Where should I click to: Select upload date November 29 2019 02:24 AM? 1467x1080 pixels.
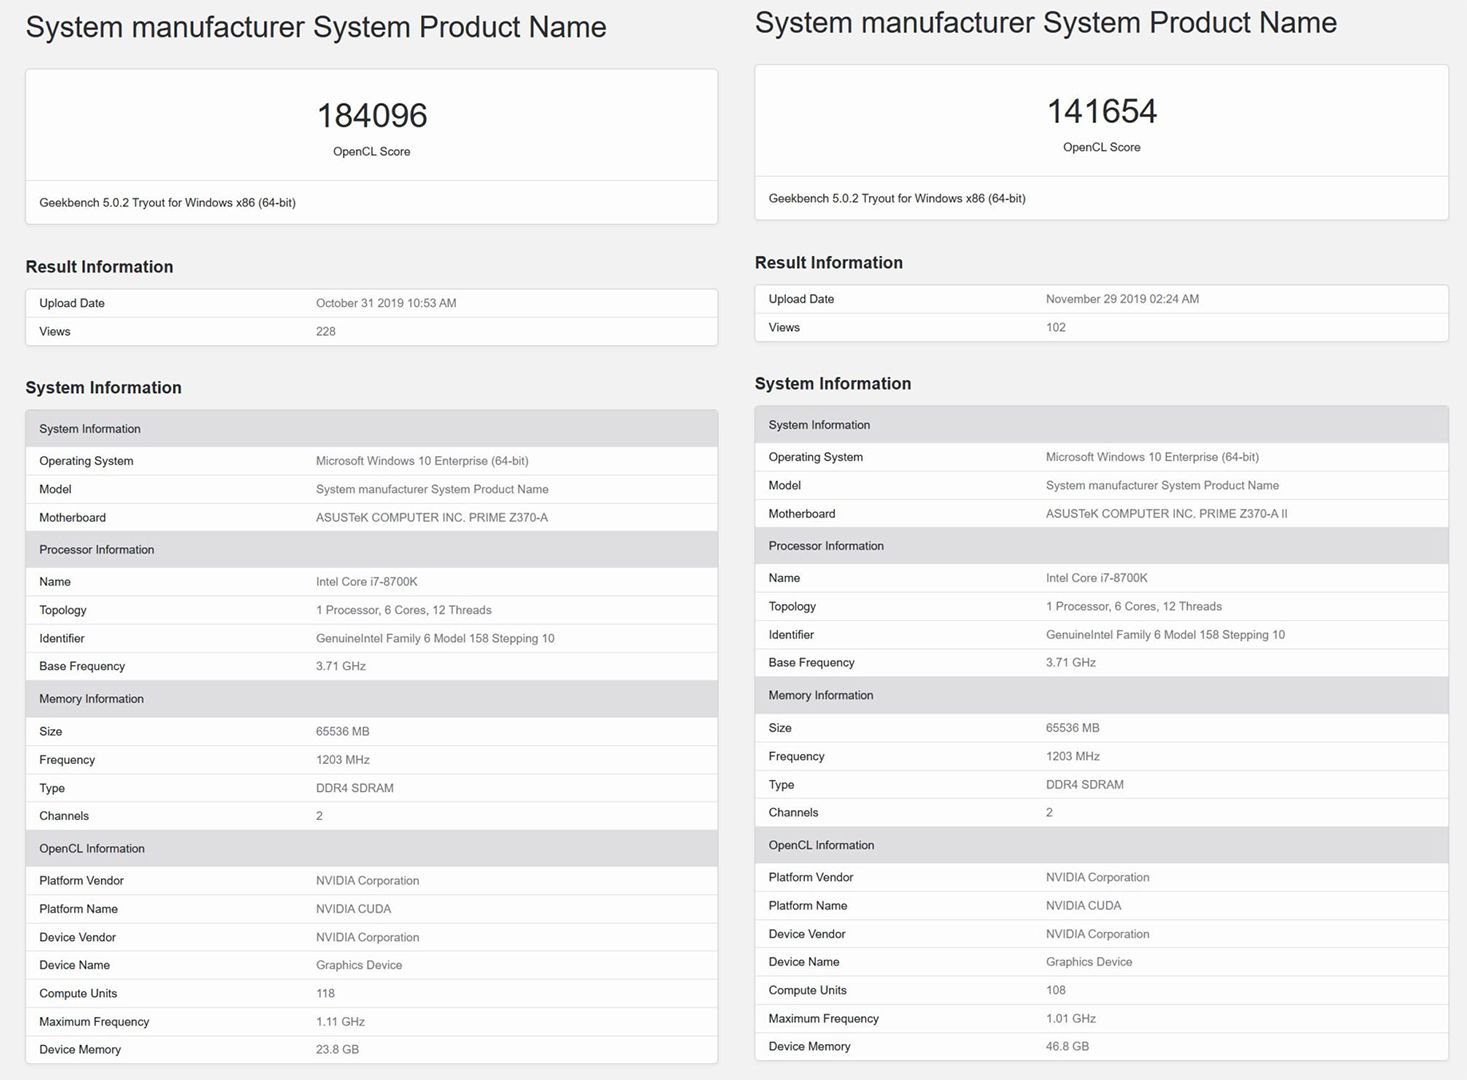1122,299
